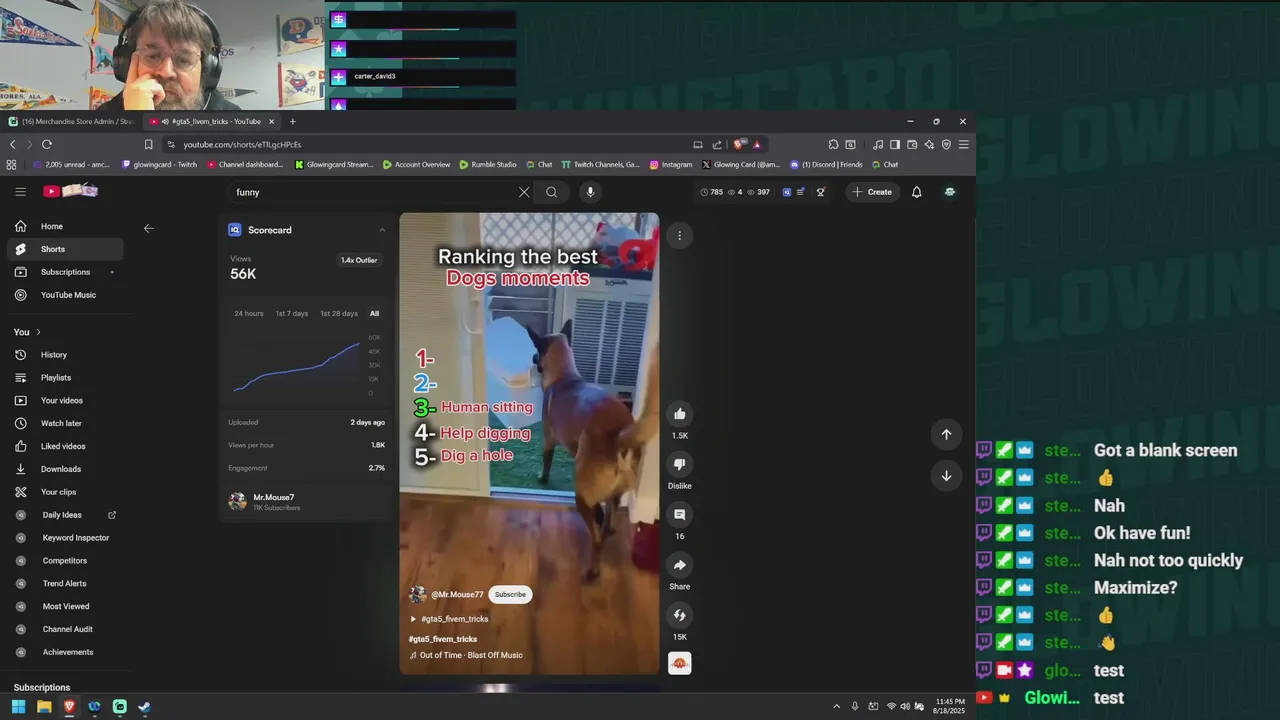The height and width of the screenshot is (720, 1280).
Task: Reload the page
Action: point(46,144)
